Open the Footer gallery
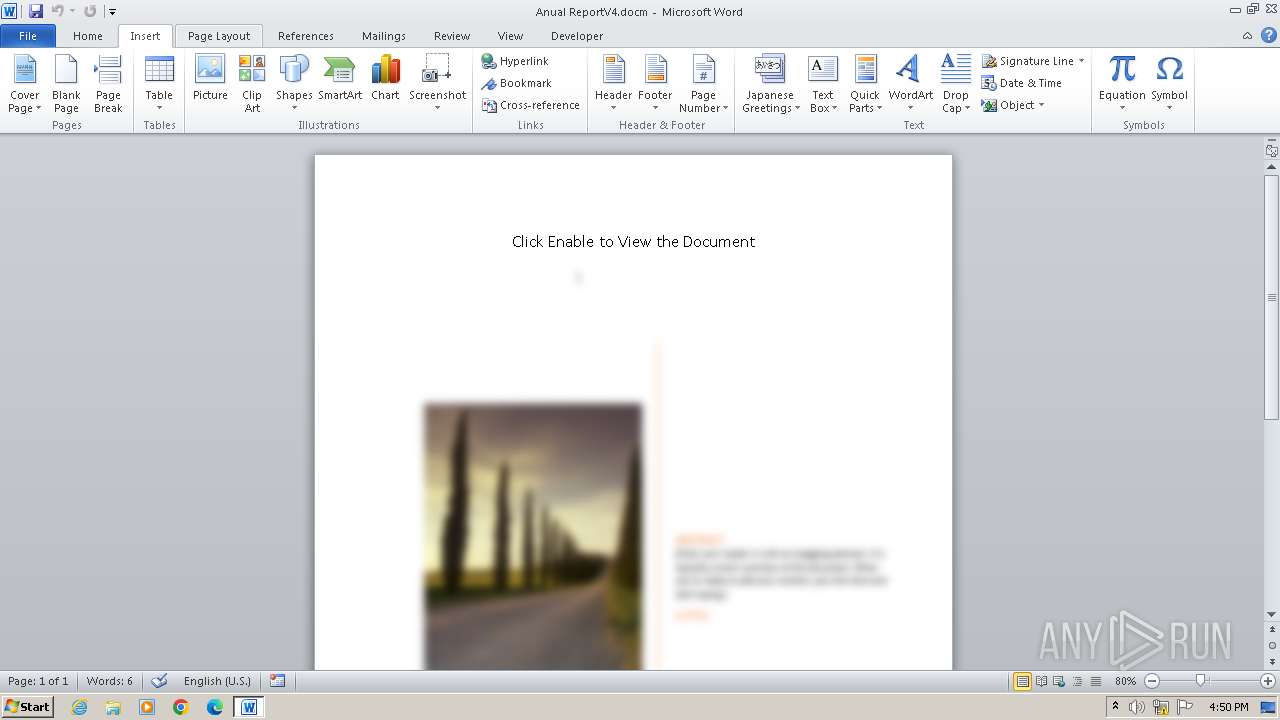The height and width of the screenshot is (720, 1280). [x=655, y=84]
